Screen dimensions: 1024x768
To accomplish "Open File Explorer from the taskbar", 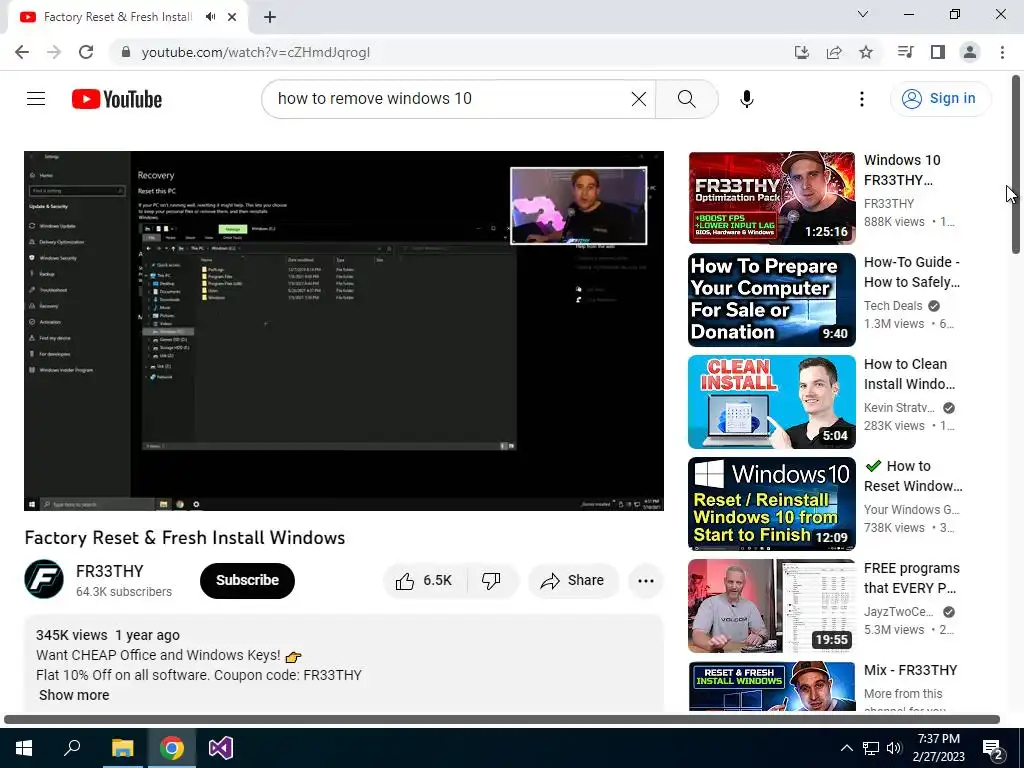I will [122, 748].
